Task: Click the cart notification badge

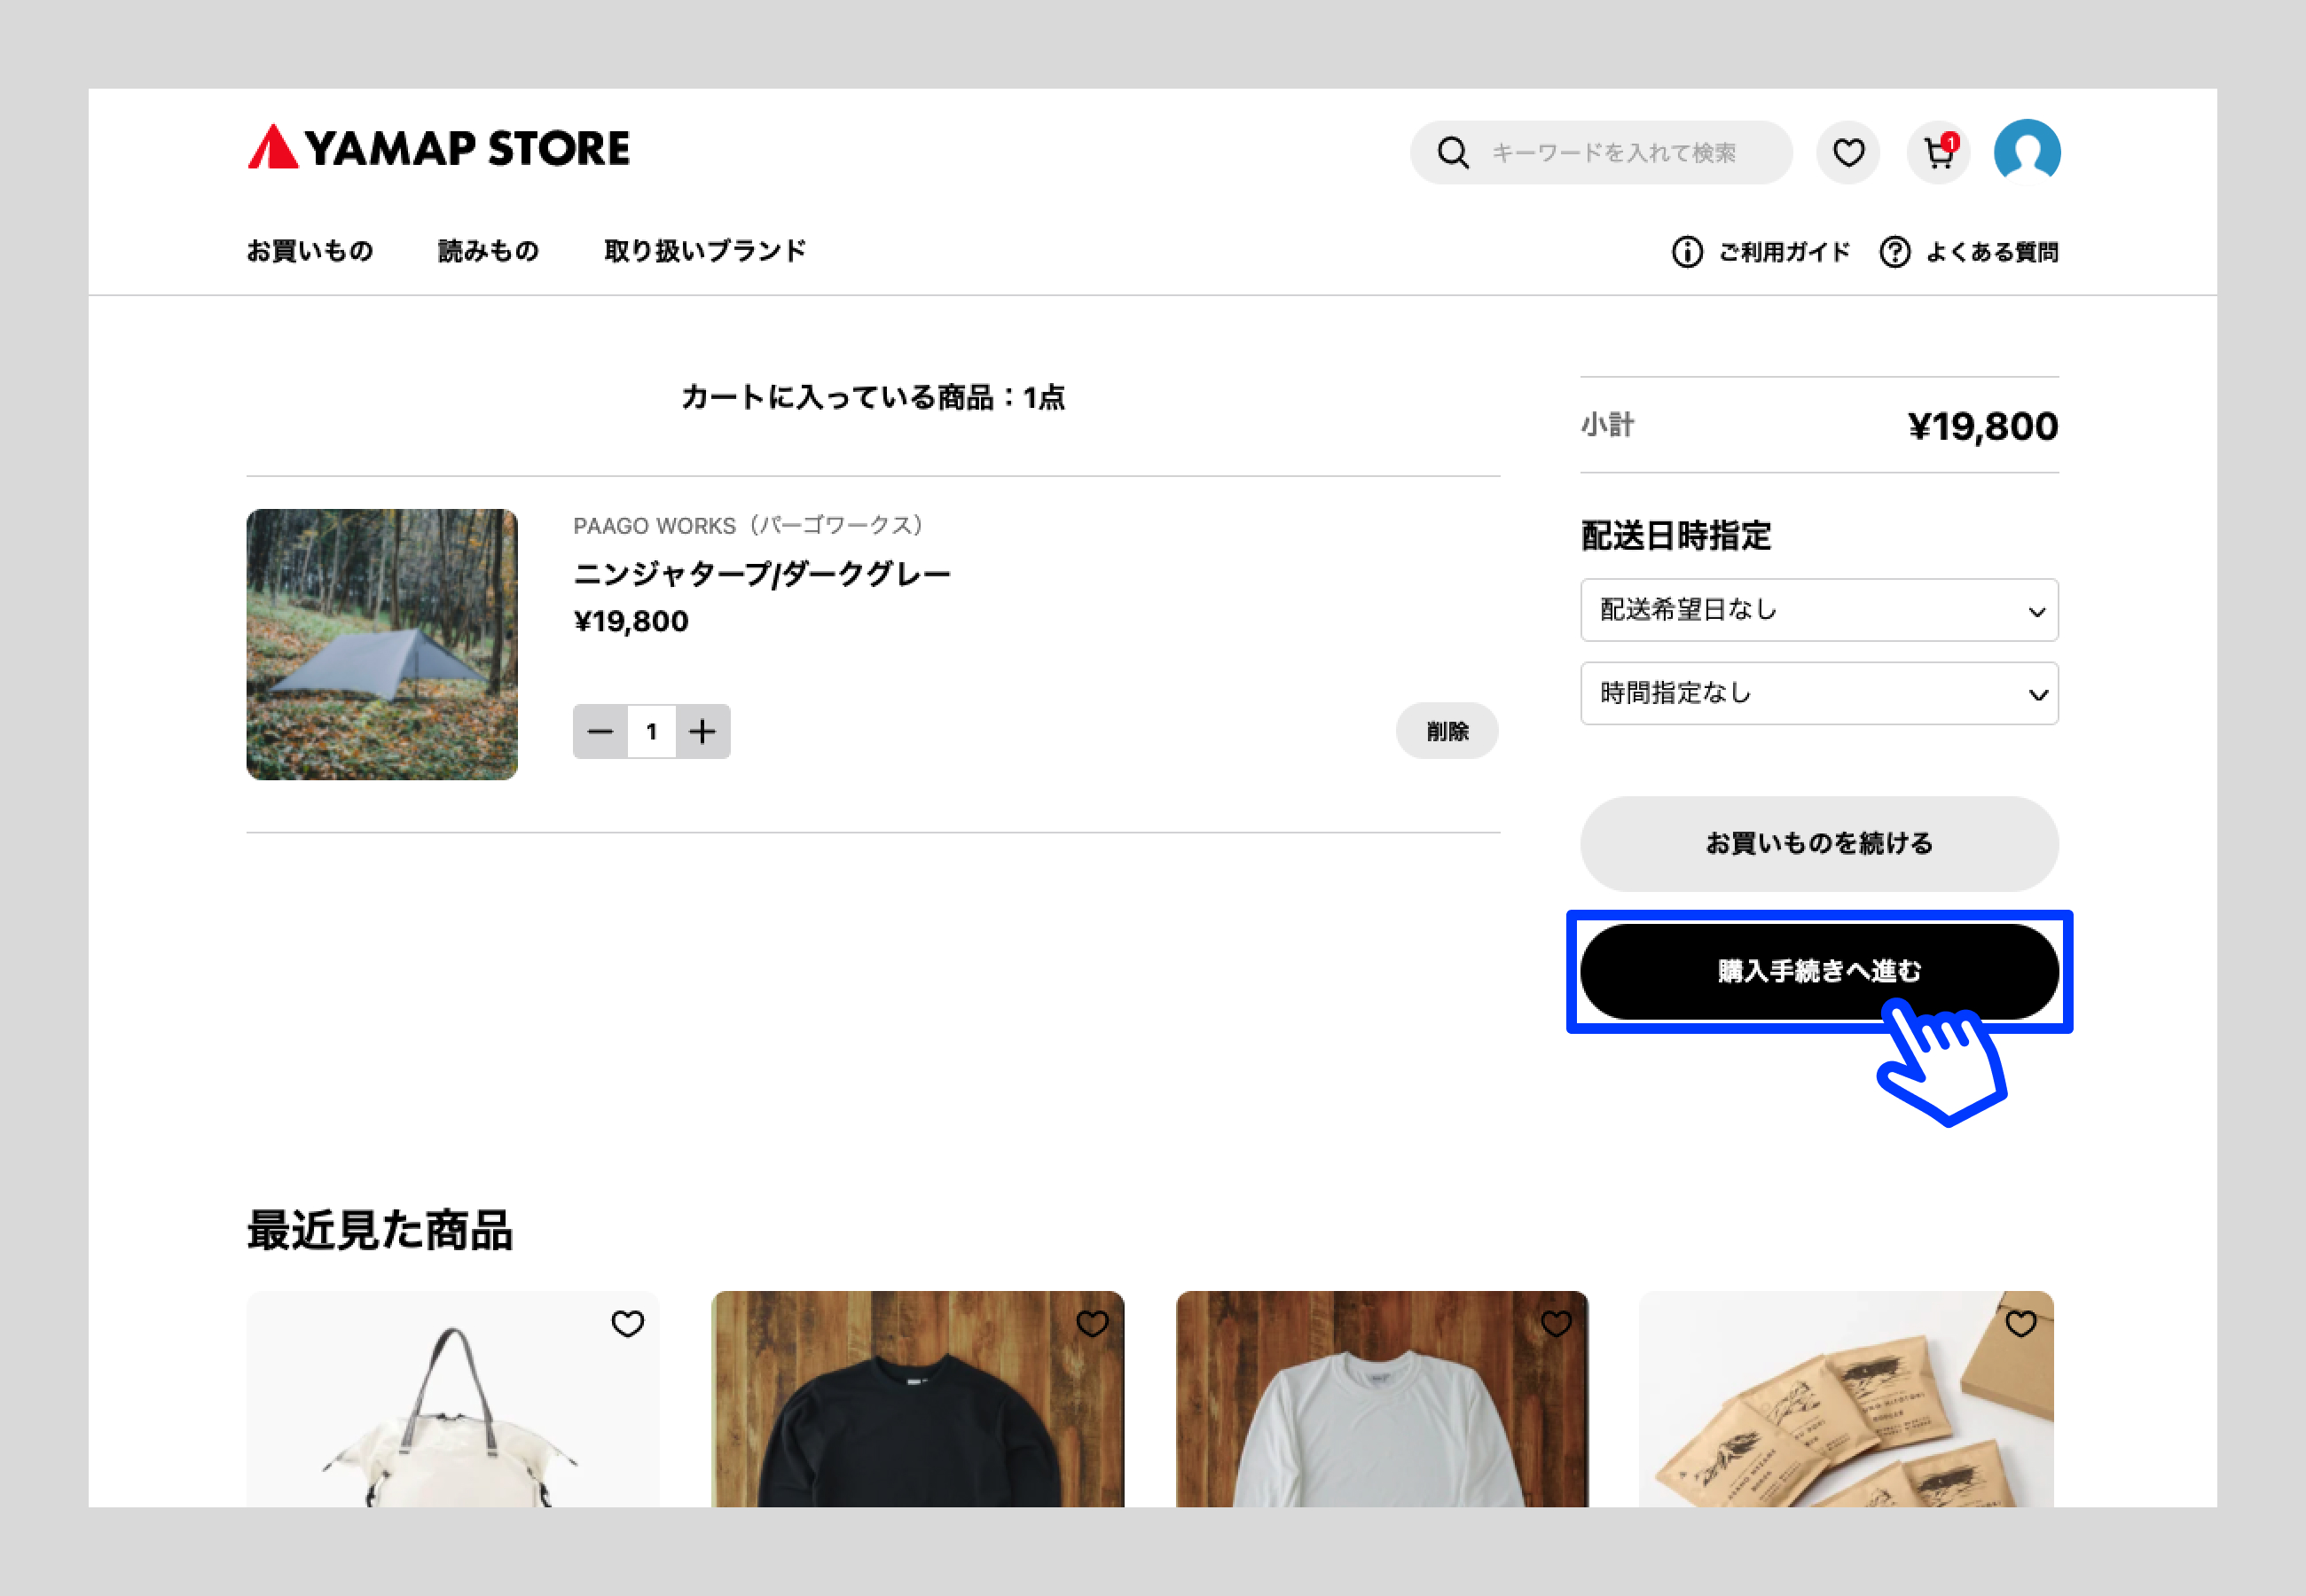Action: (x=1950, y=143)
